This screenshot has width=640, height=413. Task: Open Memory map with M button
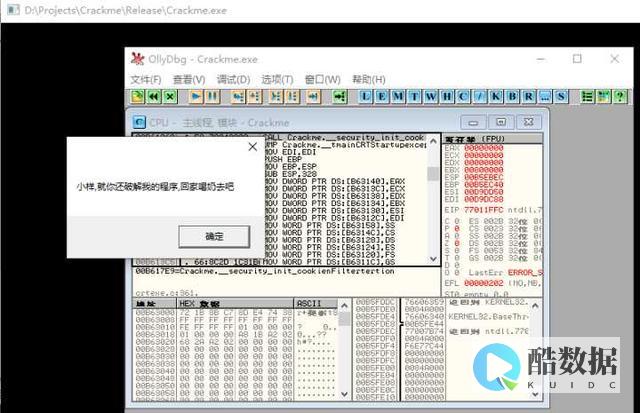[x=398, y=97]
